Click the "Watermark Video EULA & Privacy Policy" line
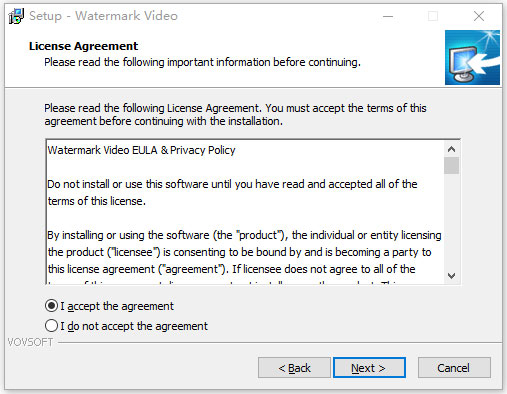This screenshot has height=394, width=507. click(141, 150)
